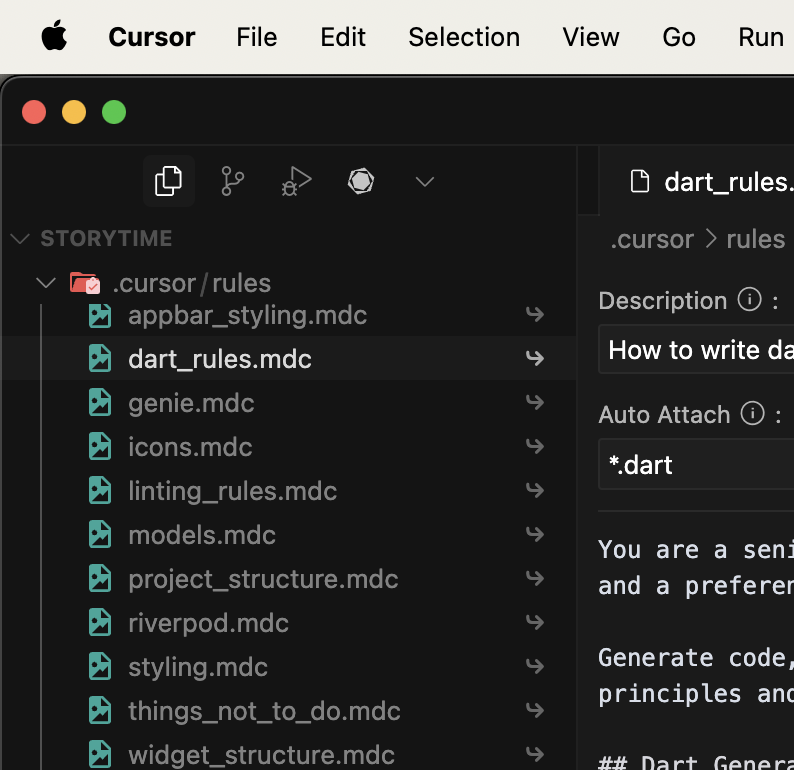The height and width of the screenshot is (770, 794).
Task: Open the Apple menu
Action: click(54, 36)
